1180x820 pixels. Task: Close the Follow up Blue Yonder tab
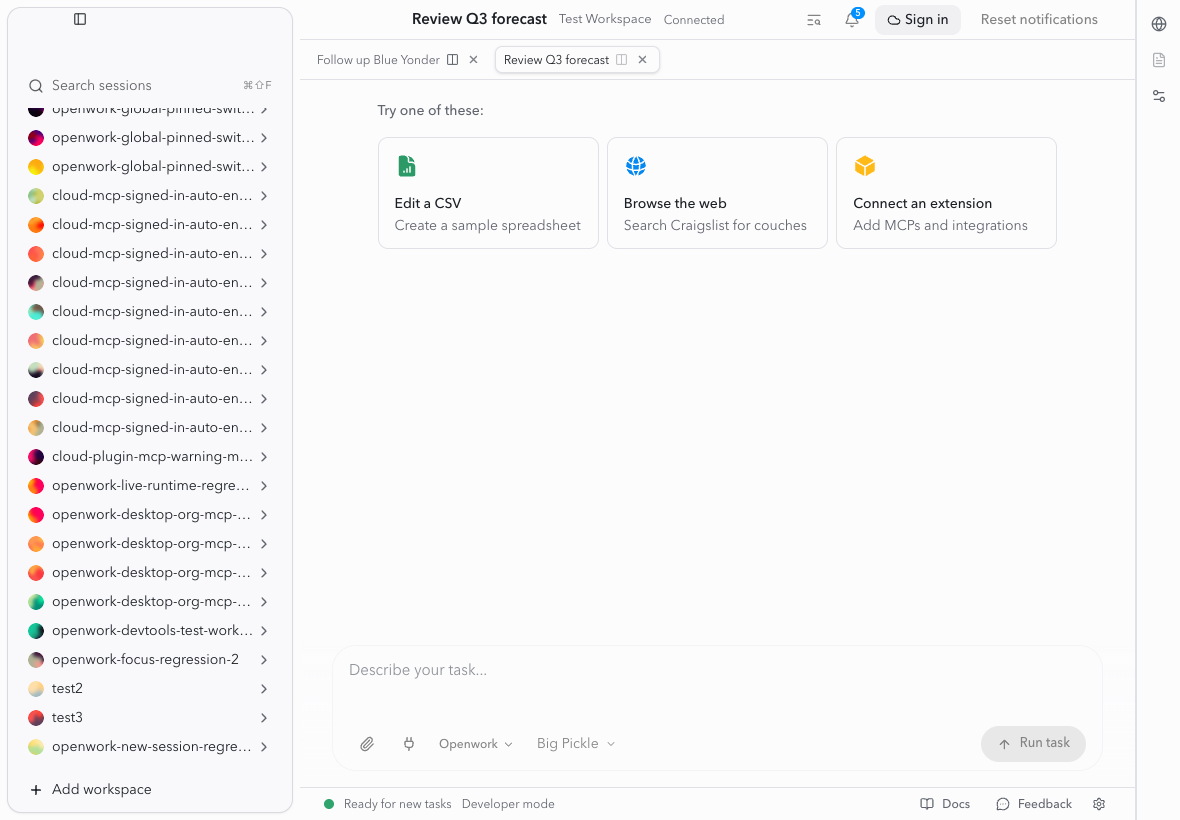point(473,59)
